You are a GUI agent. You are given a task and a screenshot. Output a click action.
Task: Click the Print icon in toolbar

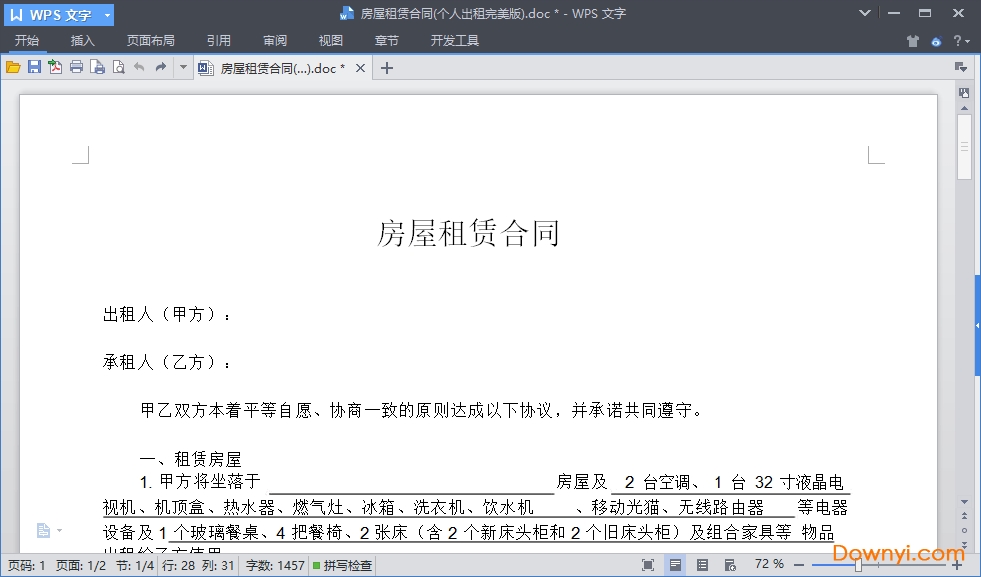(x=76, y=68)
